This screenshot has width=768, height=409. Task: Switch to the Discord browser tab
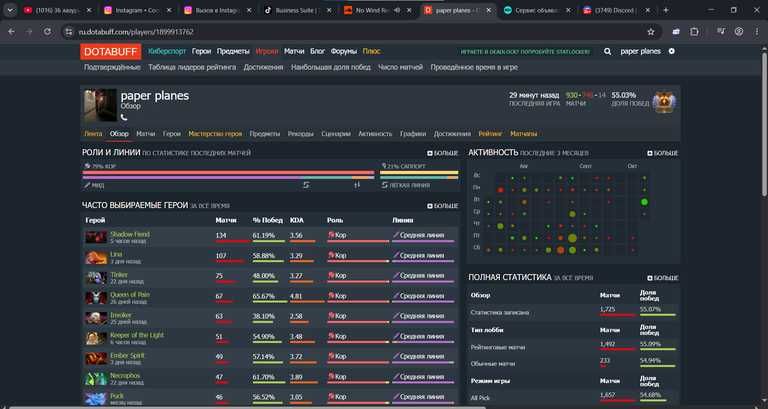click(618, 10)
